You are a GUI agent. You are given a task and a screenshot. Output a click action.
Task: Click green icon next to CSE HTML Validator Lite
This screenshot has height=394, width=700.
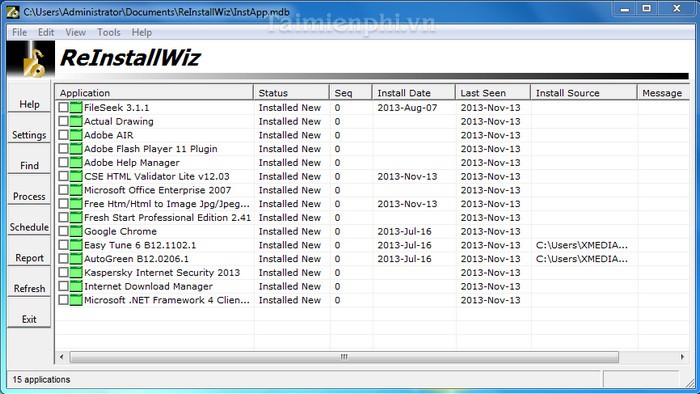(x=76, y=176)
